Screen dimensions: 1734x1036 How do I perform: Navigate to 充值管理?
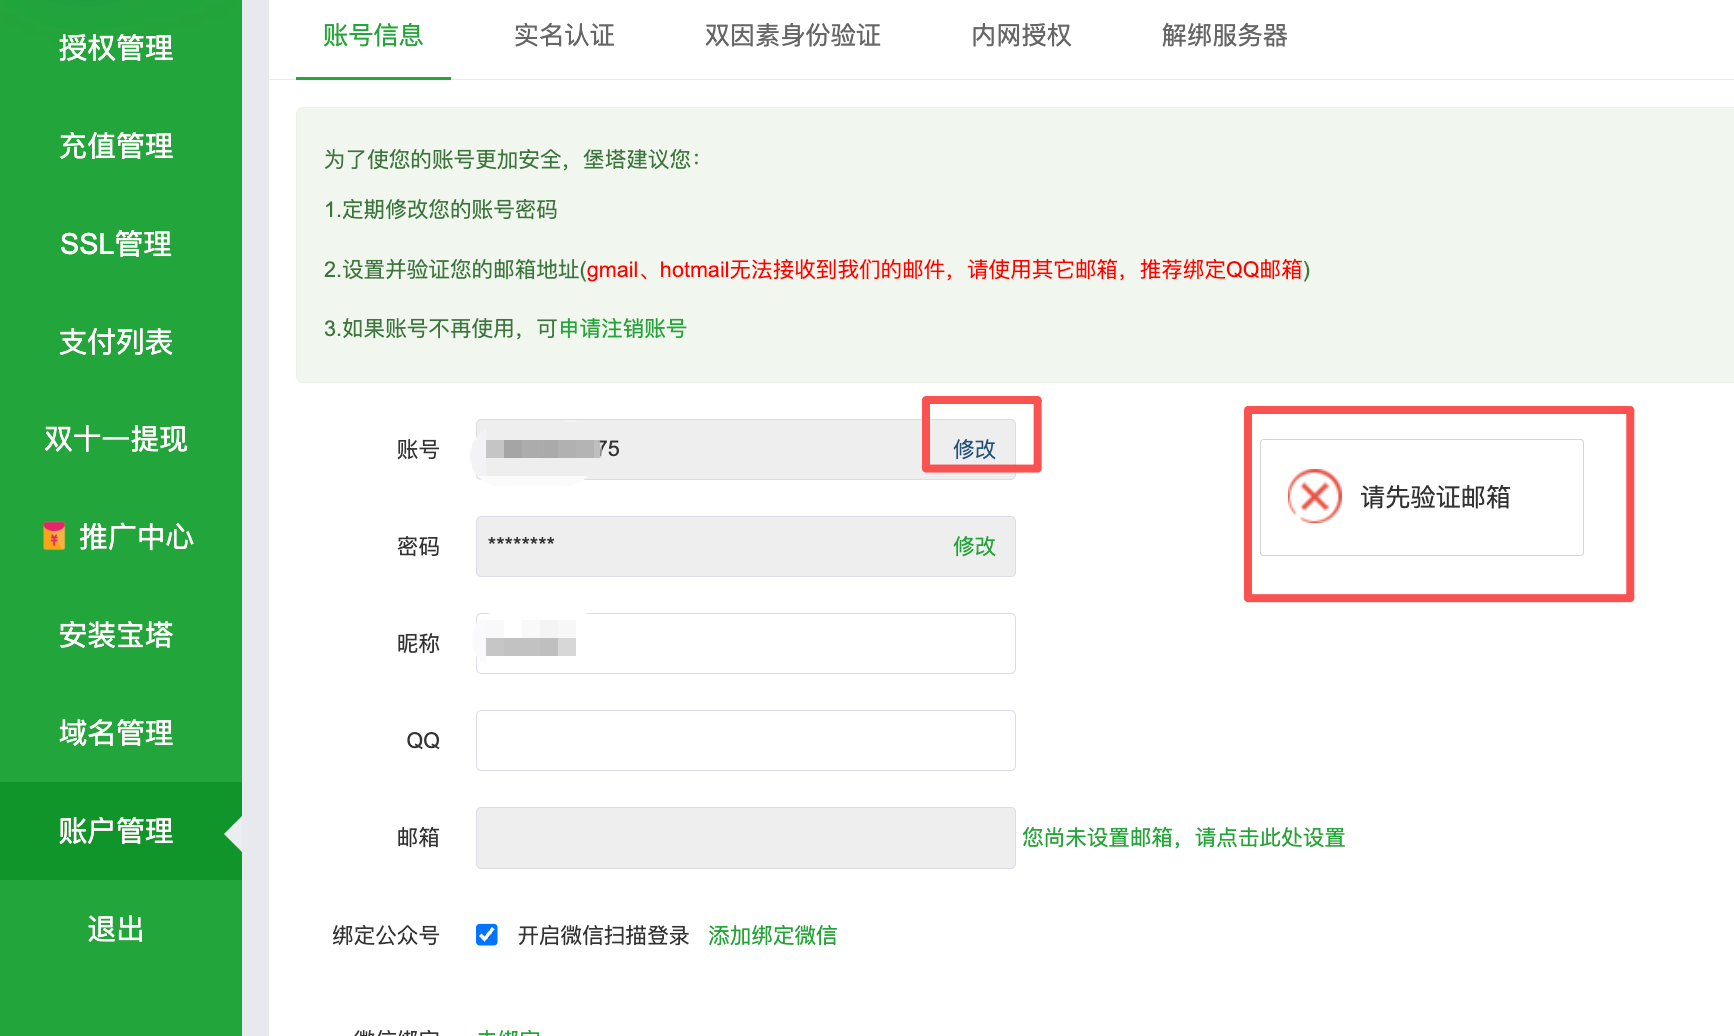tap(116, 146)
